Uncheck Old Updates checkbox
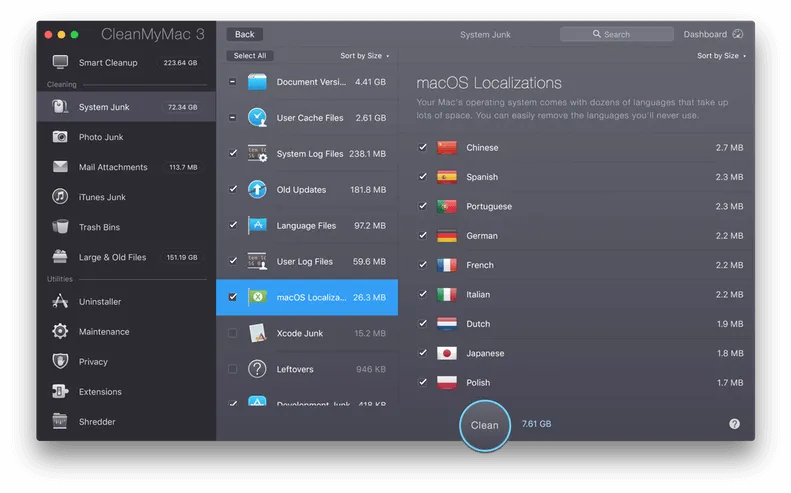Screen dimensions: 791x493 233,189
